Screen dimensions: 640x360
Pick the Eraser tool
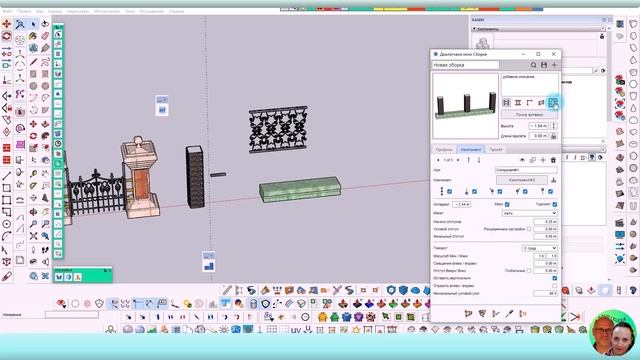pyautogui.click(x=45, y=36)
